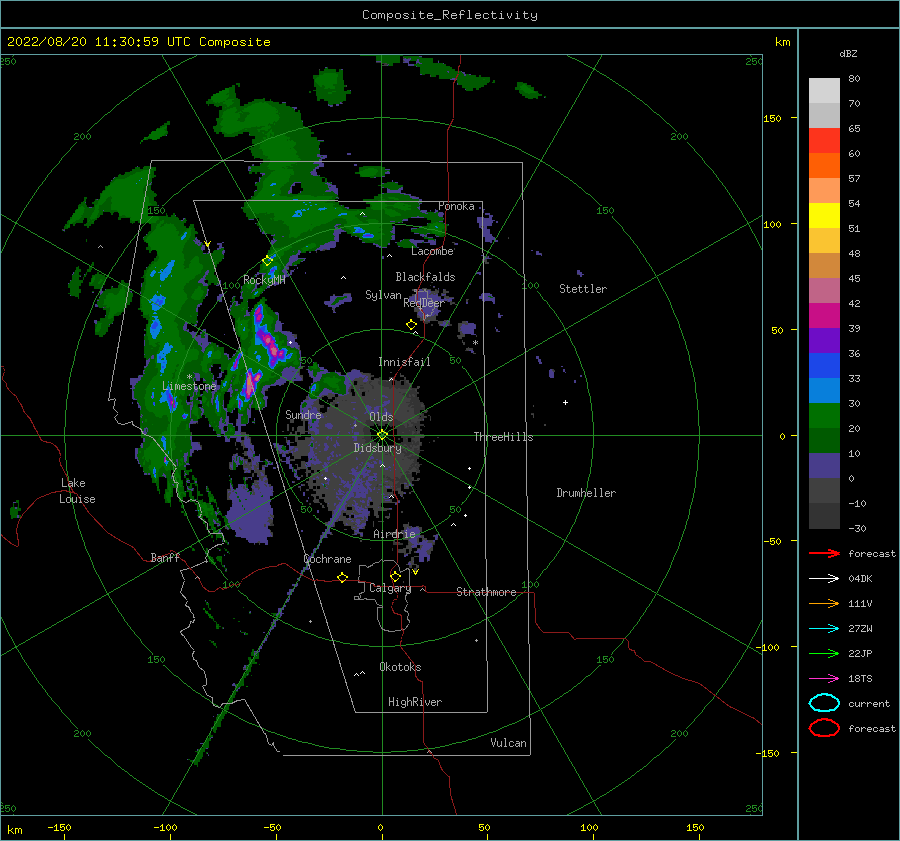Screen dimensions: 900x841
Task: Click the cyan 27ZW arrow icon
Action: pos(824,629)
